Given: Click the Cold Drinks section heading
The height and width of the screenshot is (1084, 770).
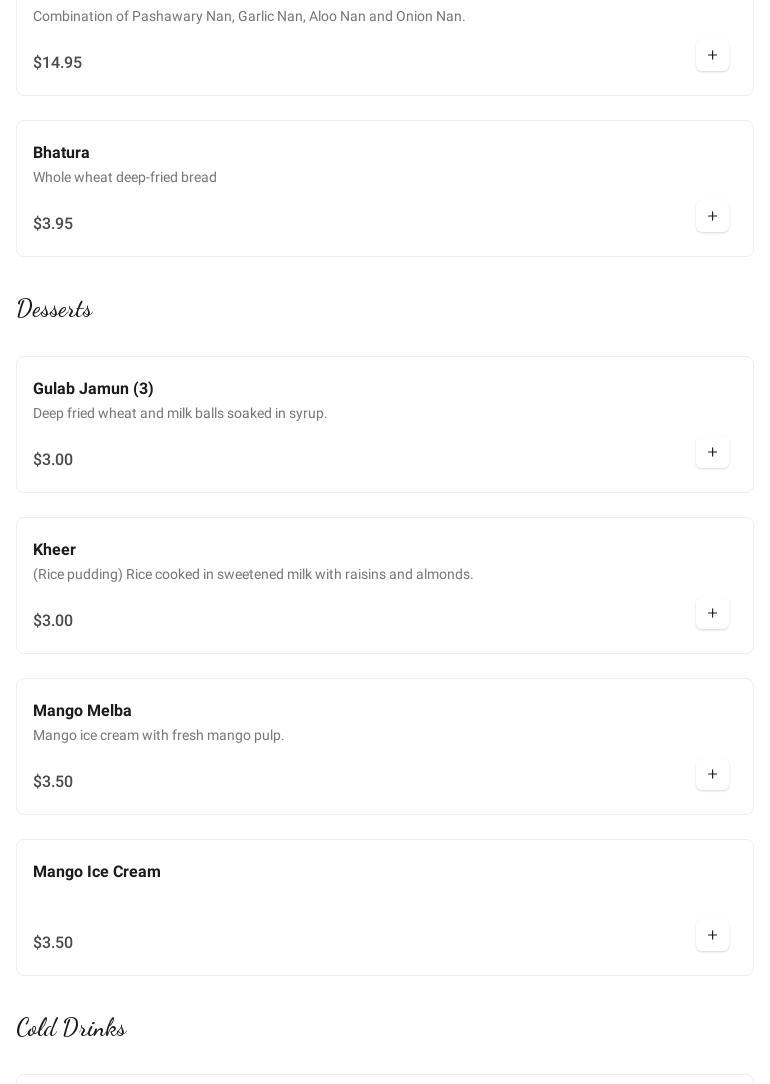Looking at the screenshot, I should click(x=71, y=1028).
